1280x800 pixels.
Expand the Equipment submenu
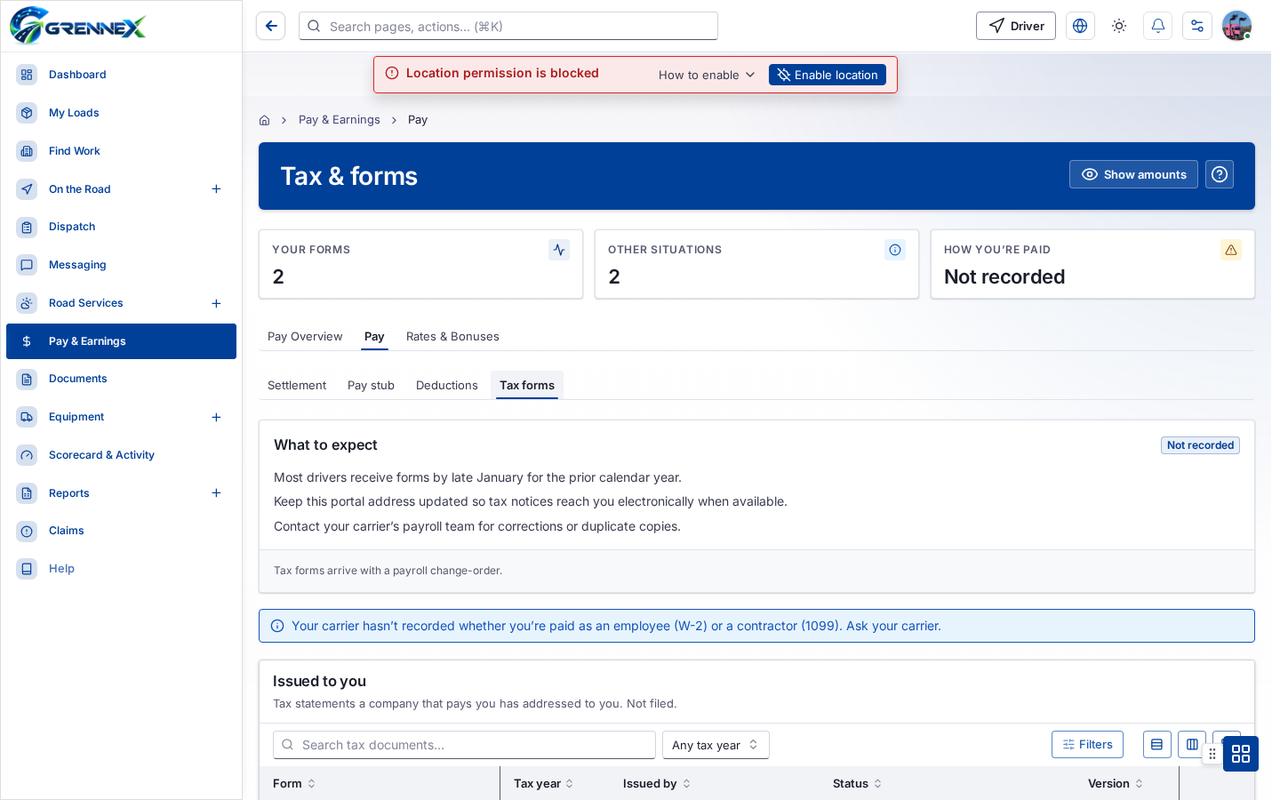pyautogui.click(x=216, y=417)
